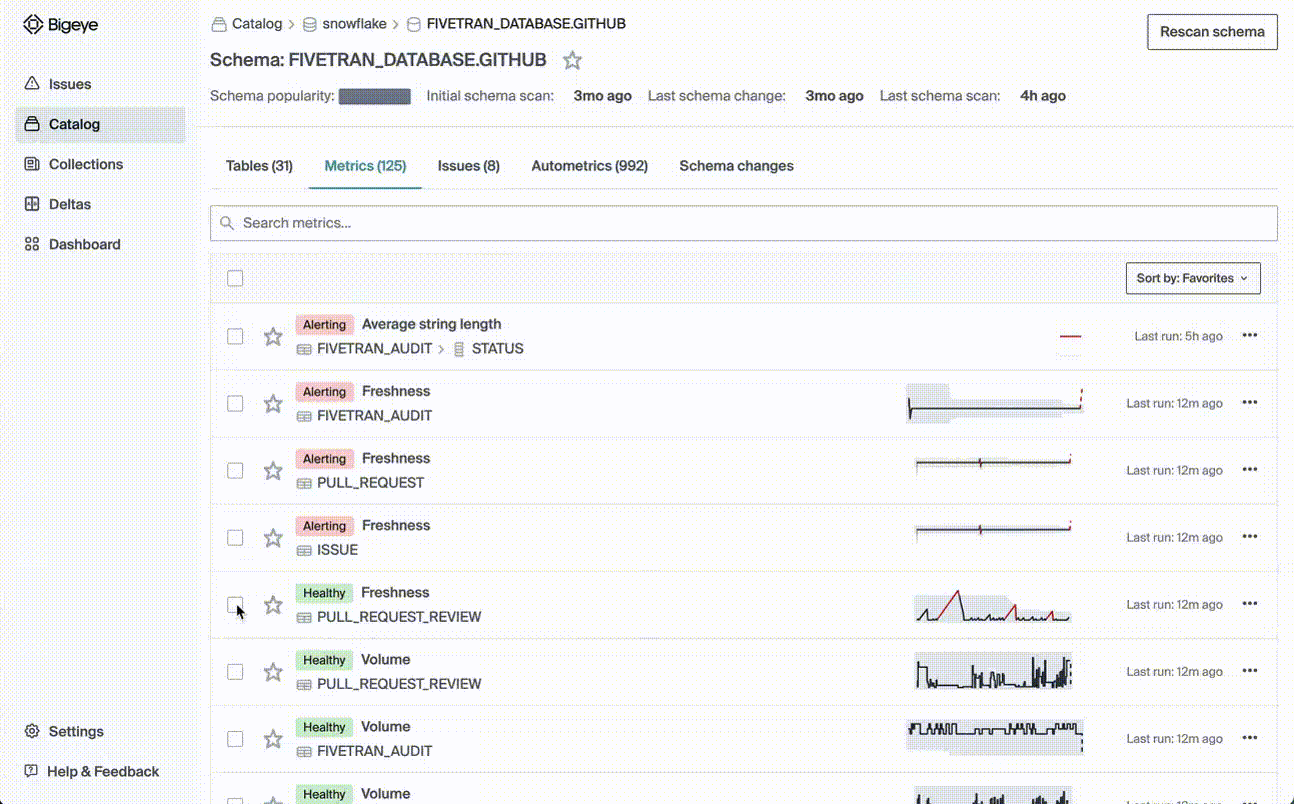Go to snowflake breadcrumb link
Viewport: 1294px width, 804px height.
coord(354,24)
